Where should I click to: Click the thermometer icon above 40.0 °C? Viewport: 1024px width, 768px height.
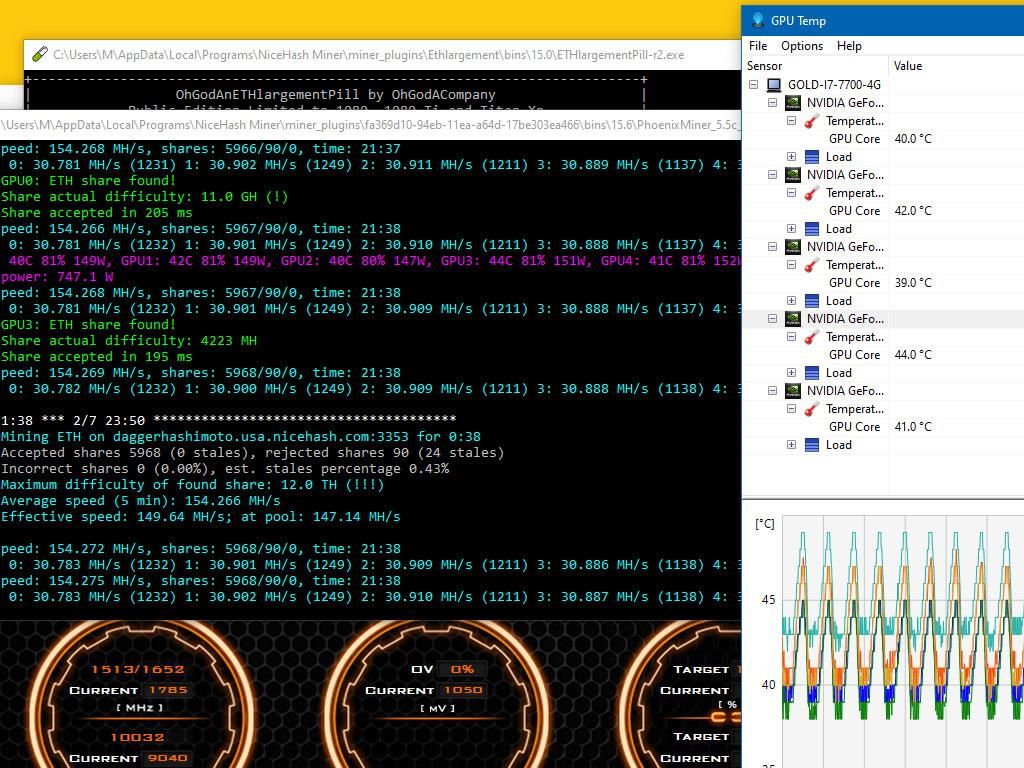point(812,121)
